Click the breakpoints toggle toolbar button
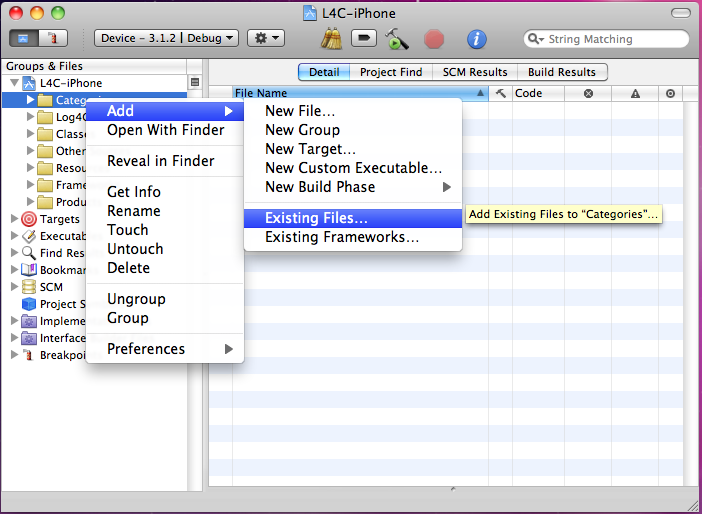 [364, 39]
